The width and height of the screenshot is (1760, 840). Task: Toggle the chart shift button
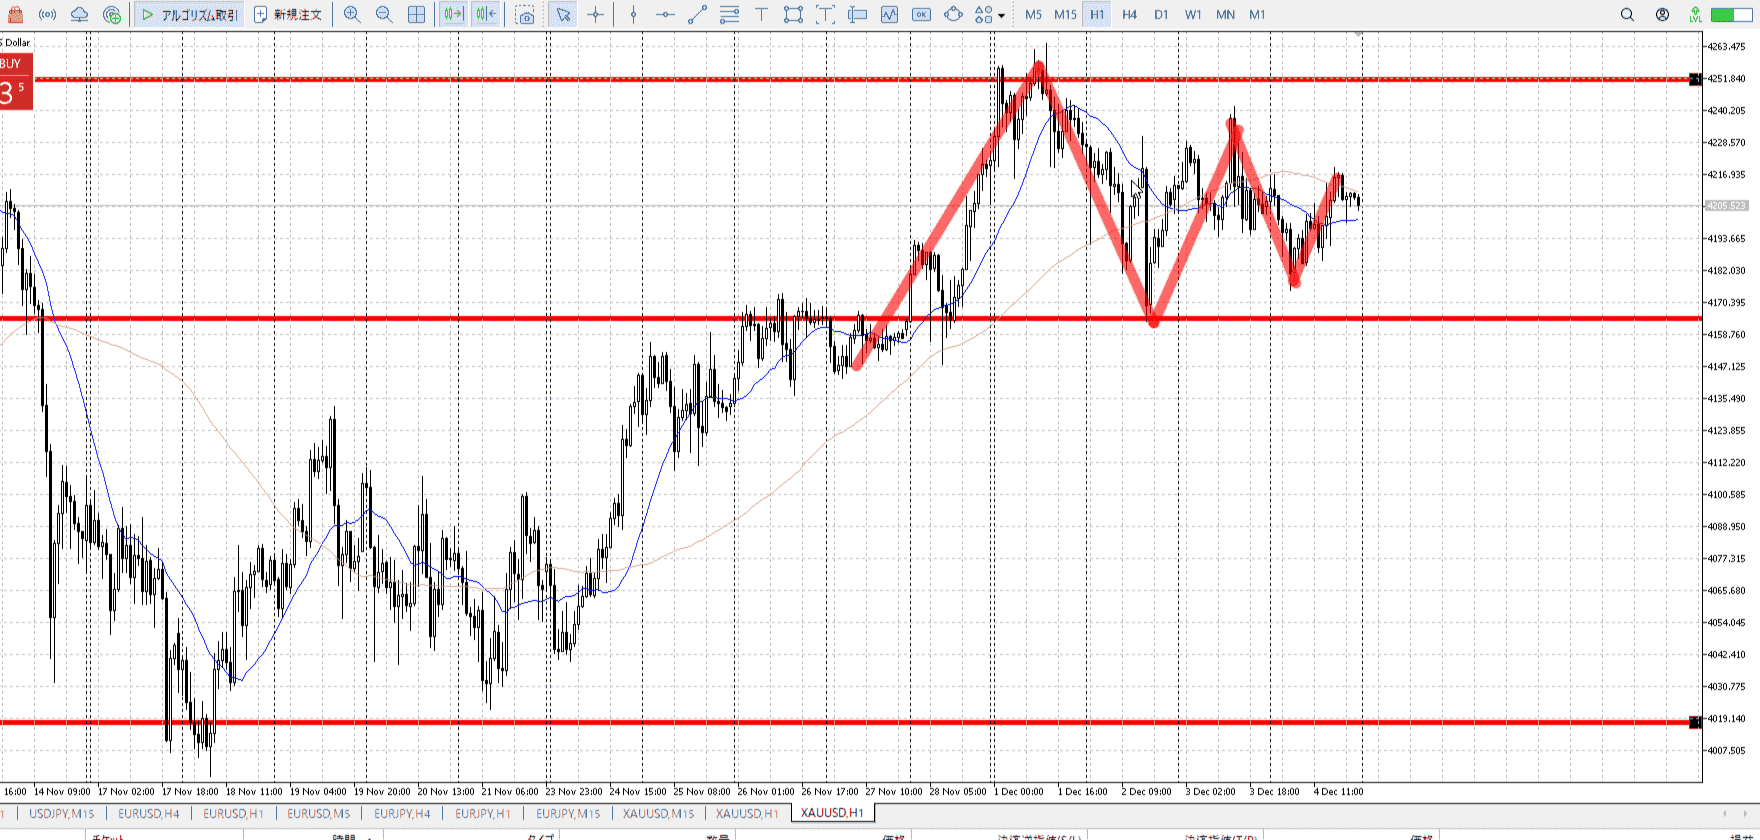[486, 15]
